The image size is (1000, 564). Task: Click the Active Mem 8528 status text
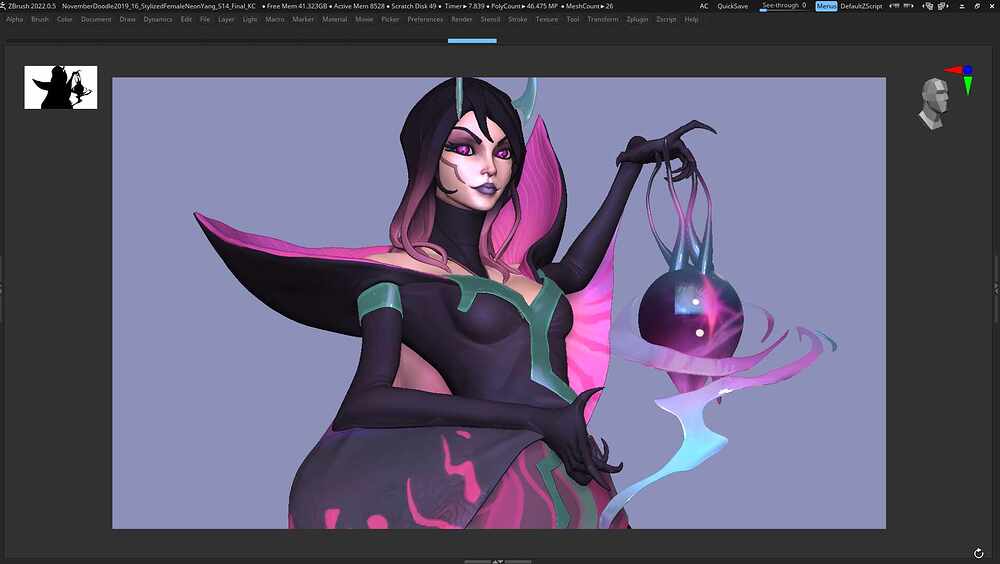click(359, 6)
